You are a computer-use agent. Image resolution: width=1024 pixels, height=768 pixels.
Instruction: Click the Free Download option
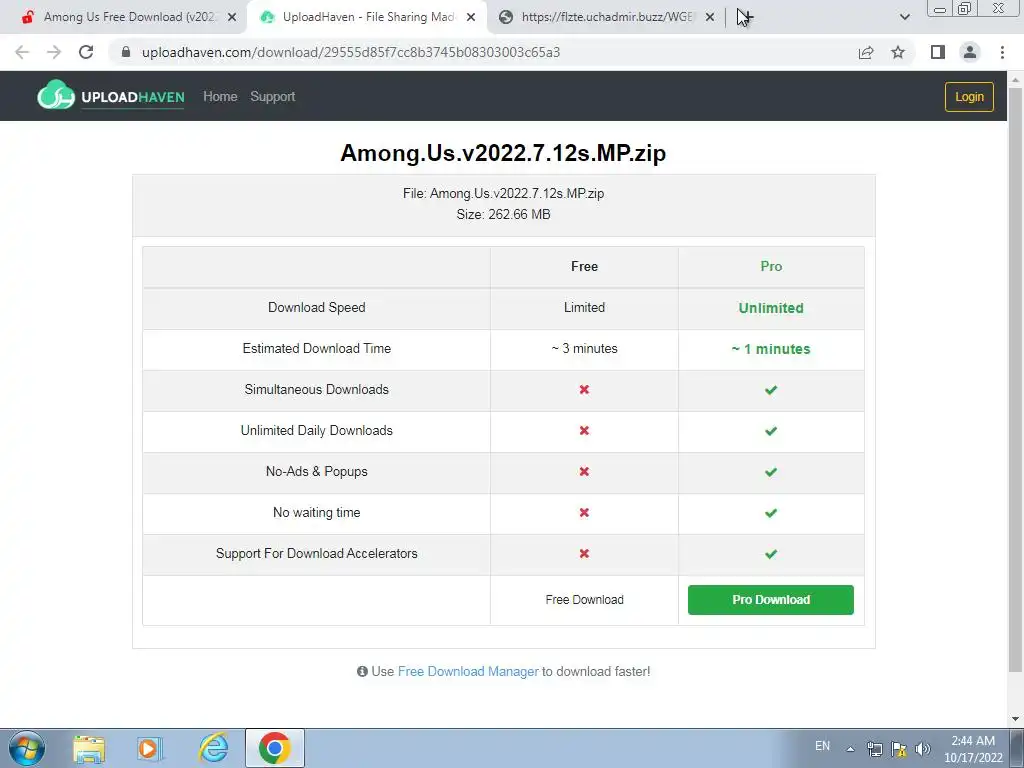pyautogui.click(x=584, y=600)
